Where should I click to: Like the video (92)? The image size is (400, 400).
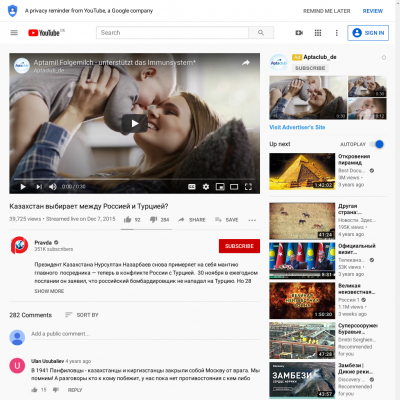[132, 220]
